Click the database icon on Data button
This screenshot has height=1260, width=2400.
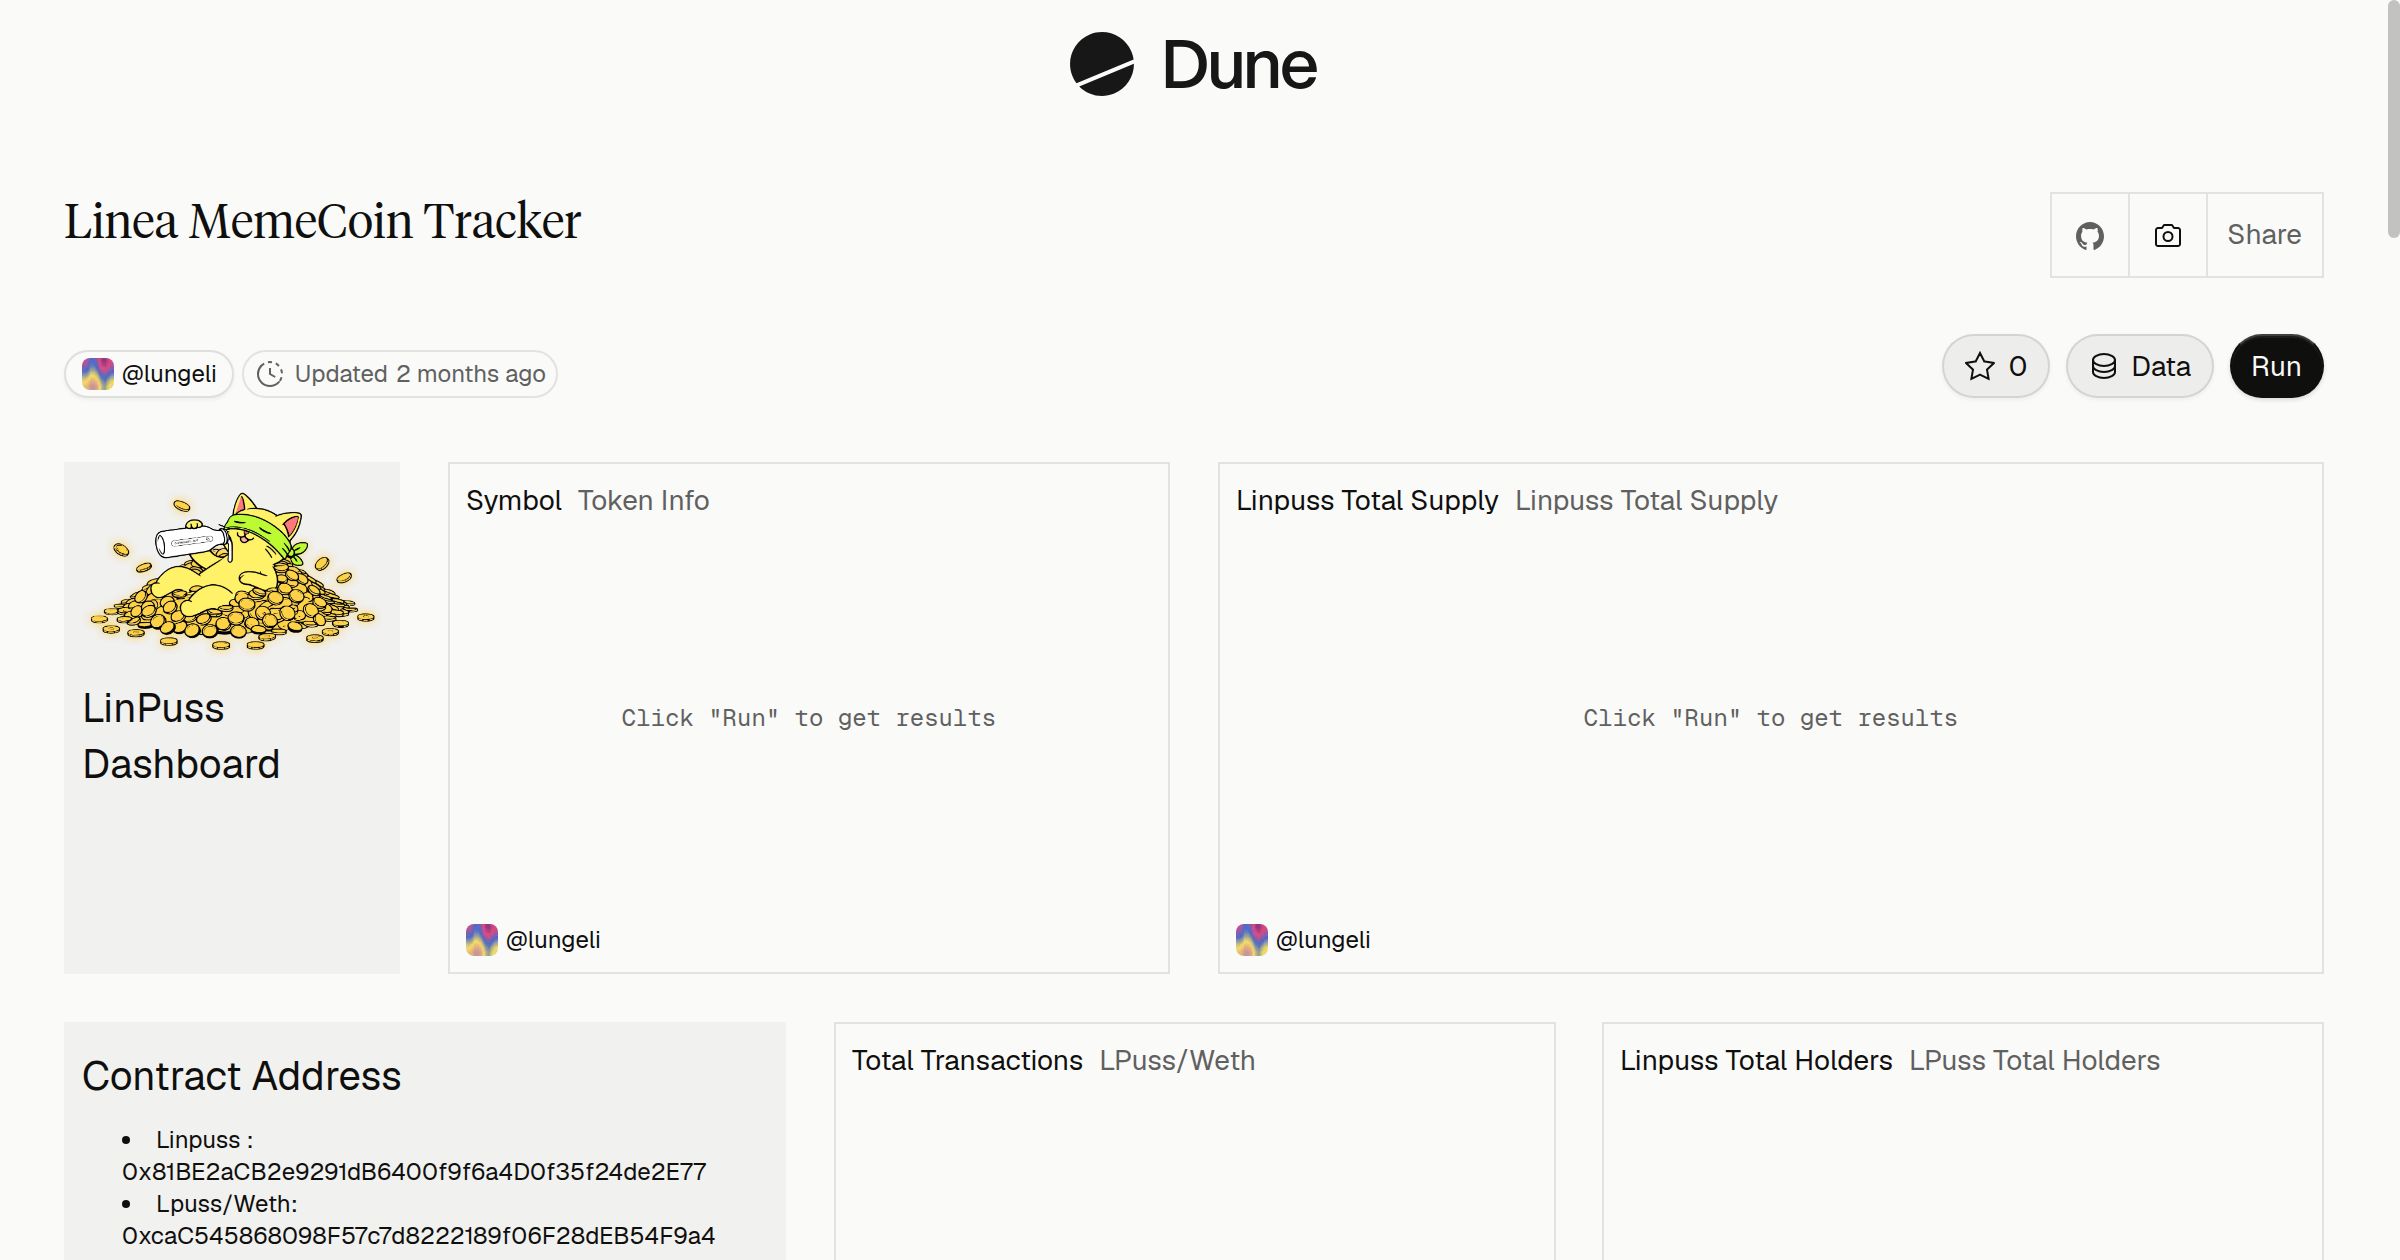(x=2104, y=367)
